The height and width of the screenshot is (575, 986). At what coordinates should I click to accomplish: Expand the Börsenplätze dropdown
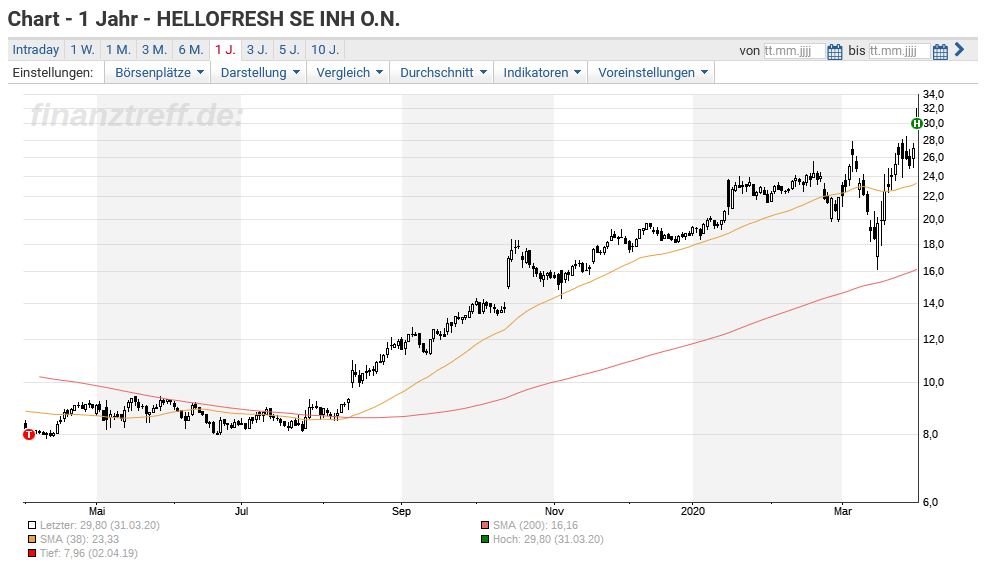point(160,72)
